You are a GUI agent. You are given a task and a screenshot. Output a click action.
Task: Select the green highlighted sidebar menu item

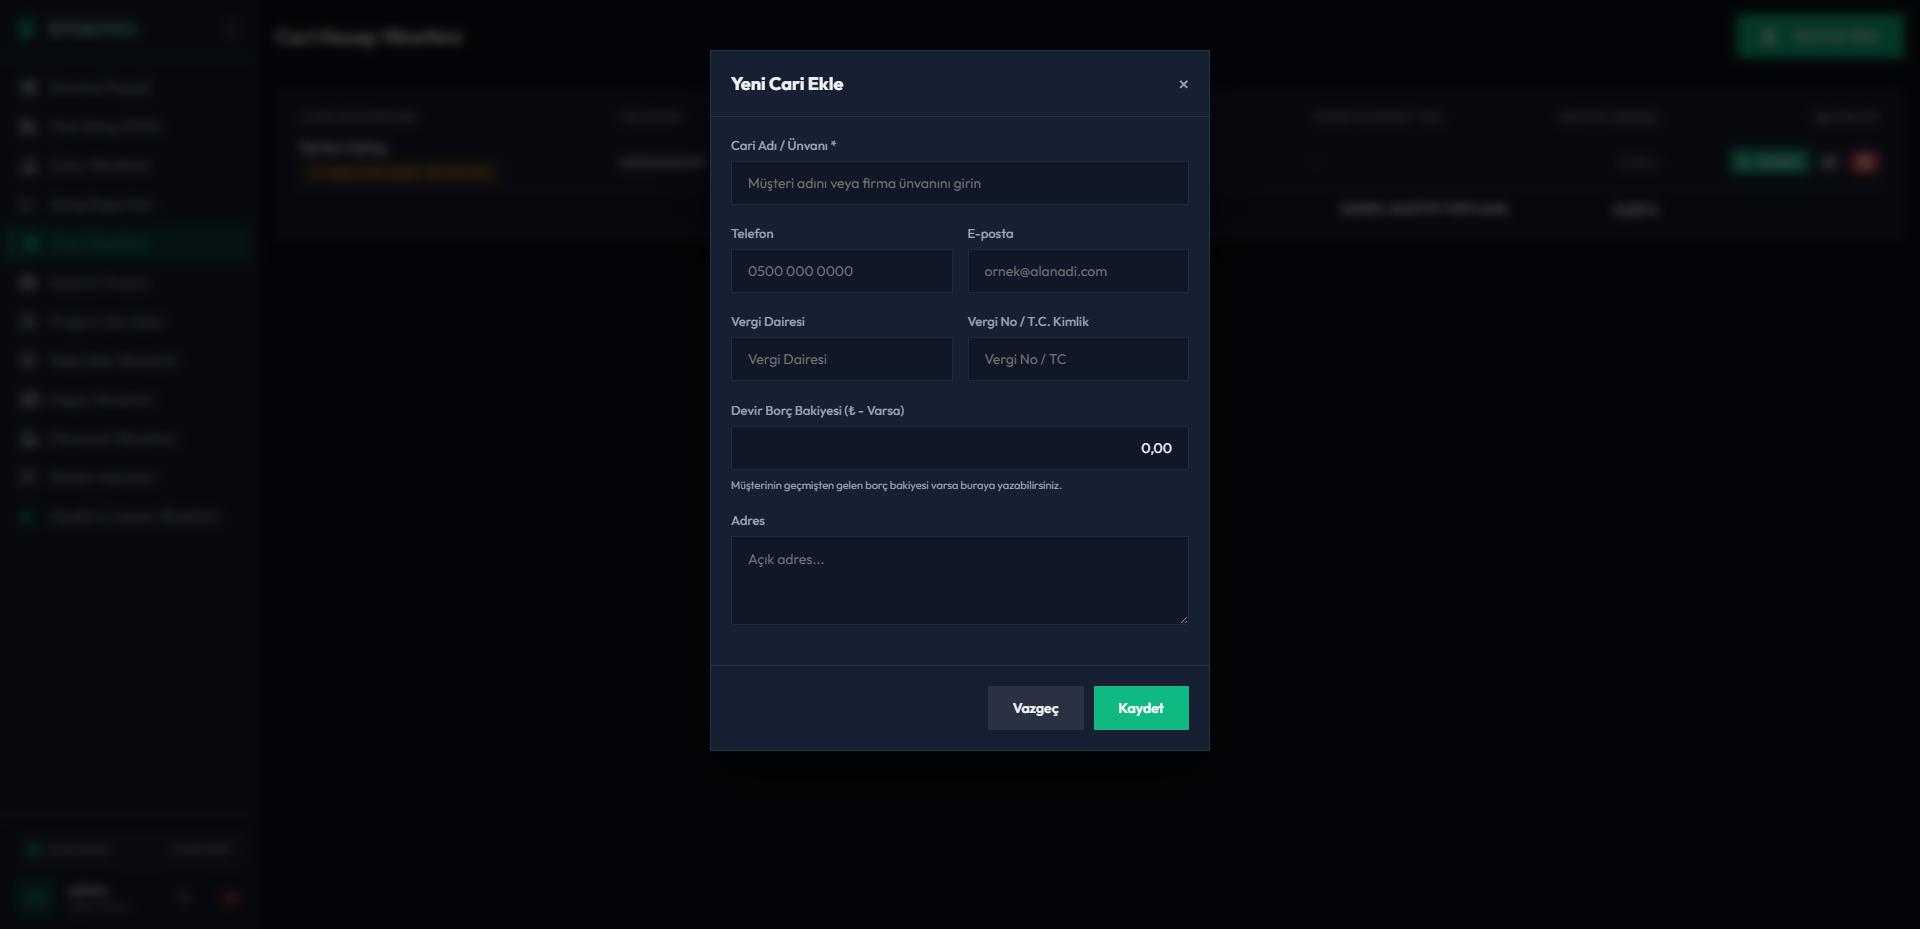(128, 243)
